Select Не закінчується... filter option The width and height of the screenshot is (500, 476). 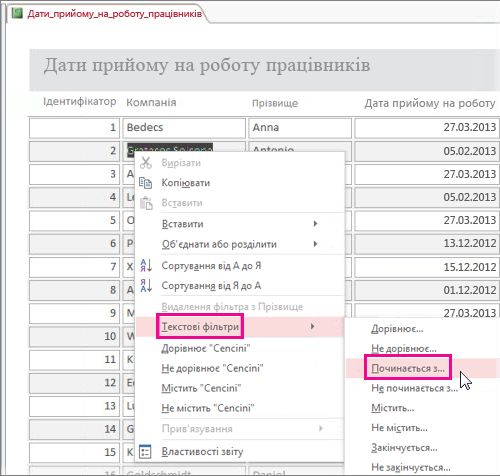click(411, 467)
